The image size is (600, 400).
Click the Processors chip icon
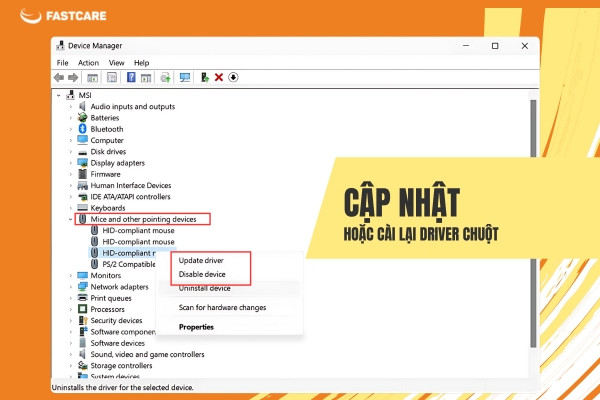[82, 309]
